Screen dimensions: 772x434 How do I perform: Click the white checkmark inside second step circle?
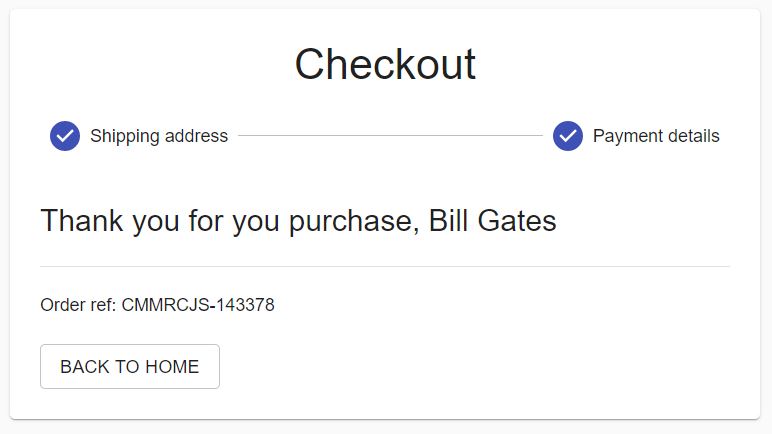coord(568,135)
